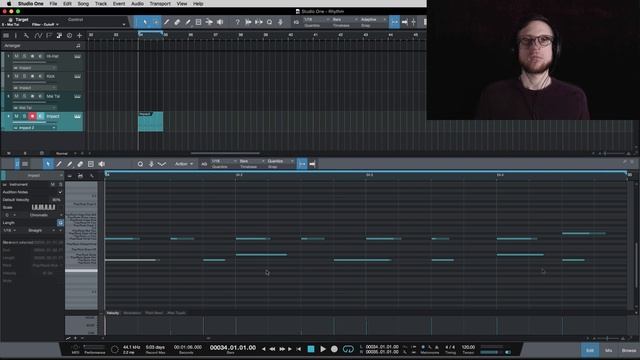Screen dimensions: 640x360
Task: Select the Eraser tool in the arrange toolbar
Action: tap(177, 22)
